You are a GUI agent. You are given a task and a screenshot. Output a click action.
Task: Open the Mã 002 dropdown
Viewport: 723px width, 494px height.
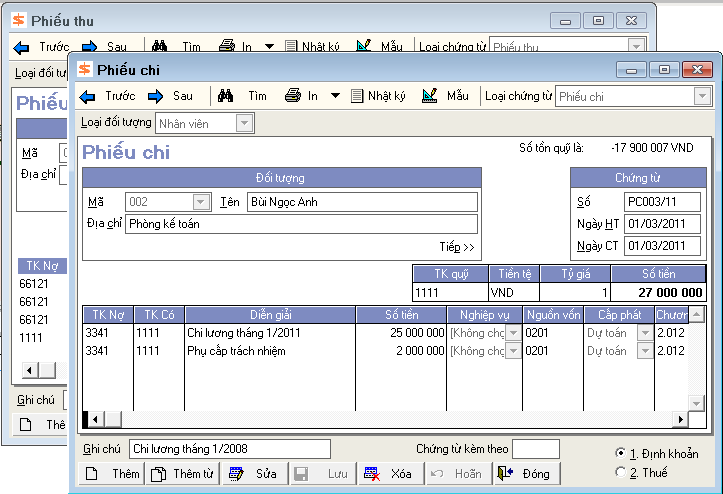[201, 202]
